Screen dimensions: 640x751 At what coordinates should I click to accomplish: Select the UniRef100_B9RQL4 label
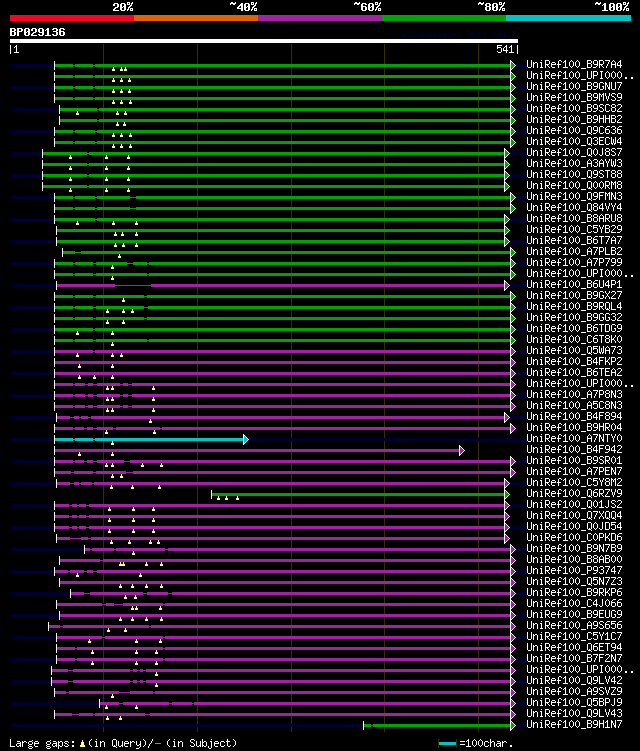click(x=574, y=307)
